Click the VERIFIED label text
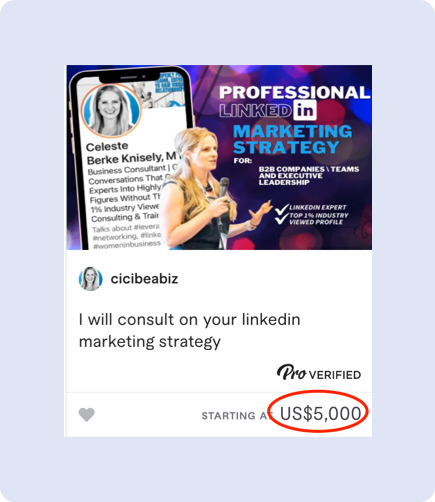 (x=335, y=375)
